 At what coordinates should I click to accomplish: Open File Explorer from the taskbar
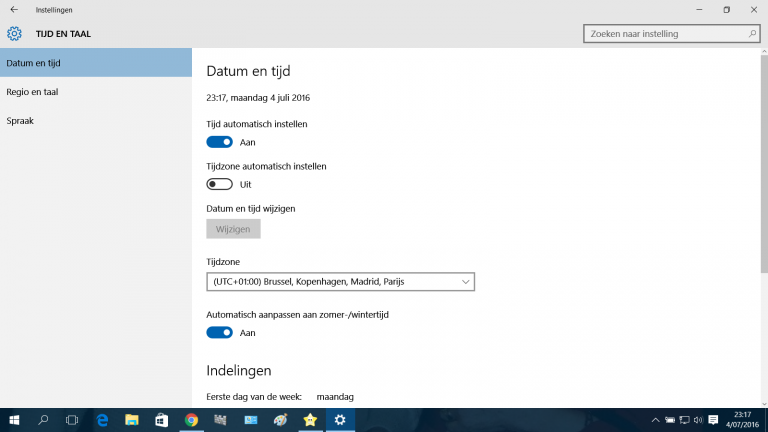[x=131, y=420]
